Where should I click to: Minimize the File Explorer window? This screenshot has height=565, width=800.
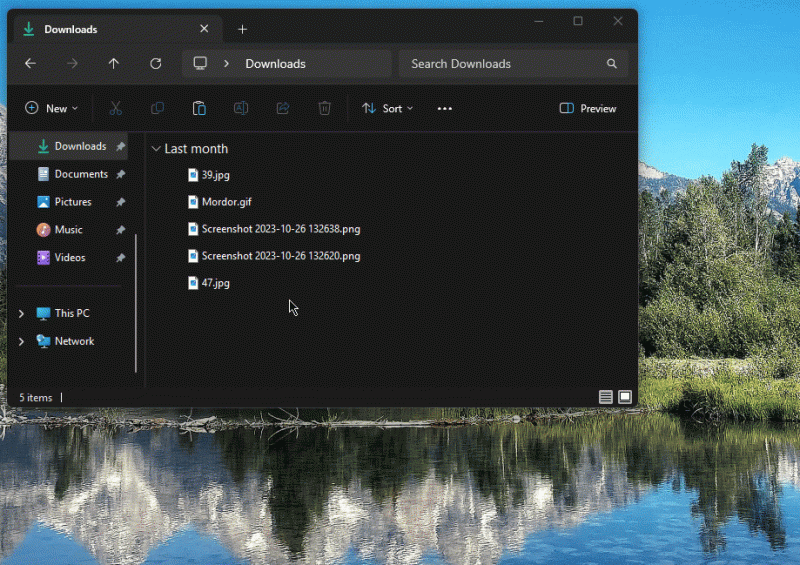coord(539,21)
